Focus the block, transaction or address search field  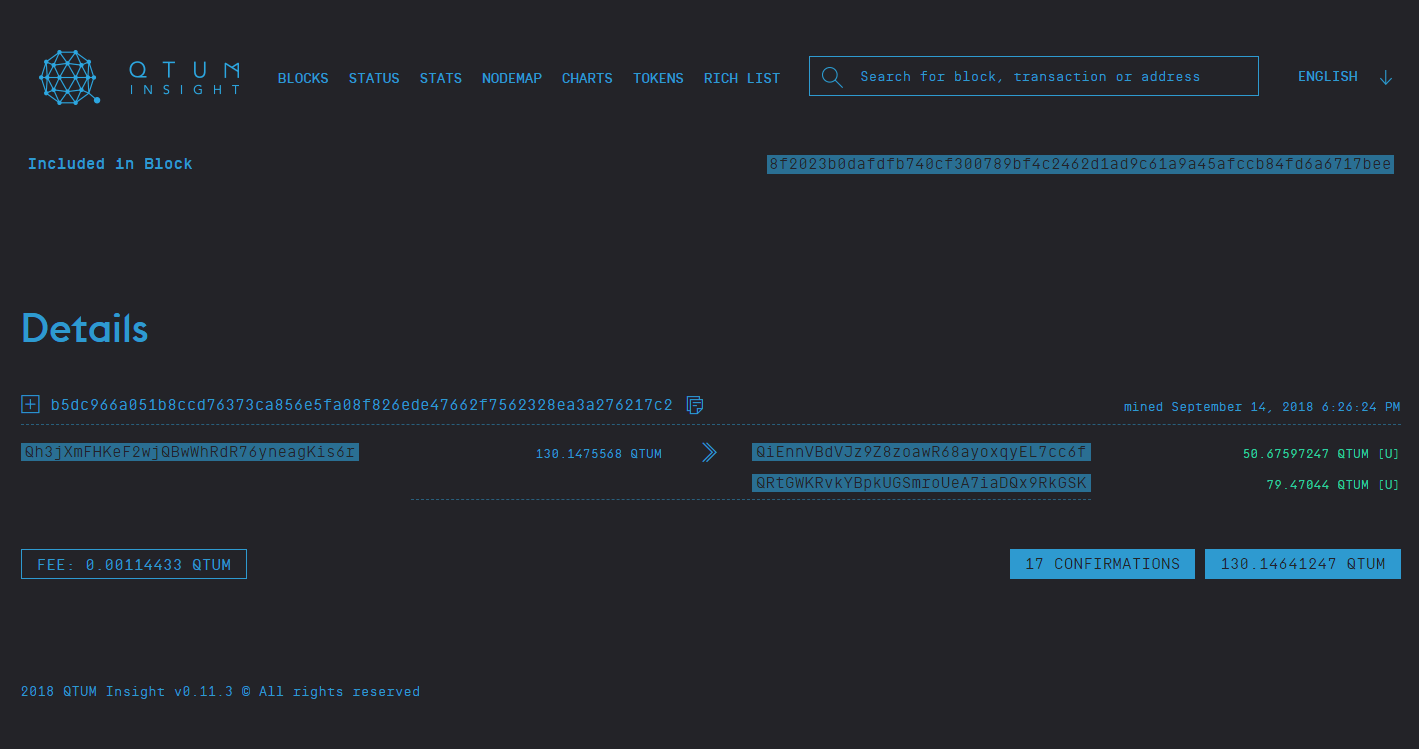coord(1034,76)
